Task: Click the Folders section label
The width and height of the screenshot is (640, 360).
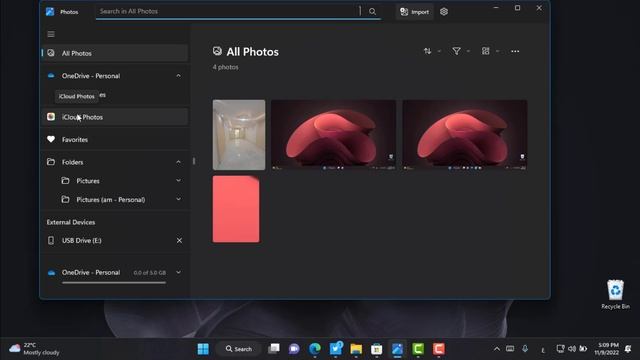Action: pyautogui.click(x=73, y=162)
